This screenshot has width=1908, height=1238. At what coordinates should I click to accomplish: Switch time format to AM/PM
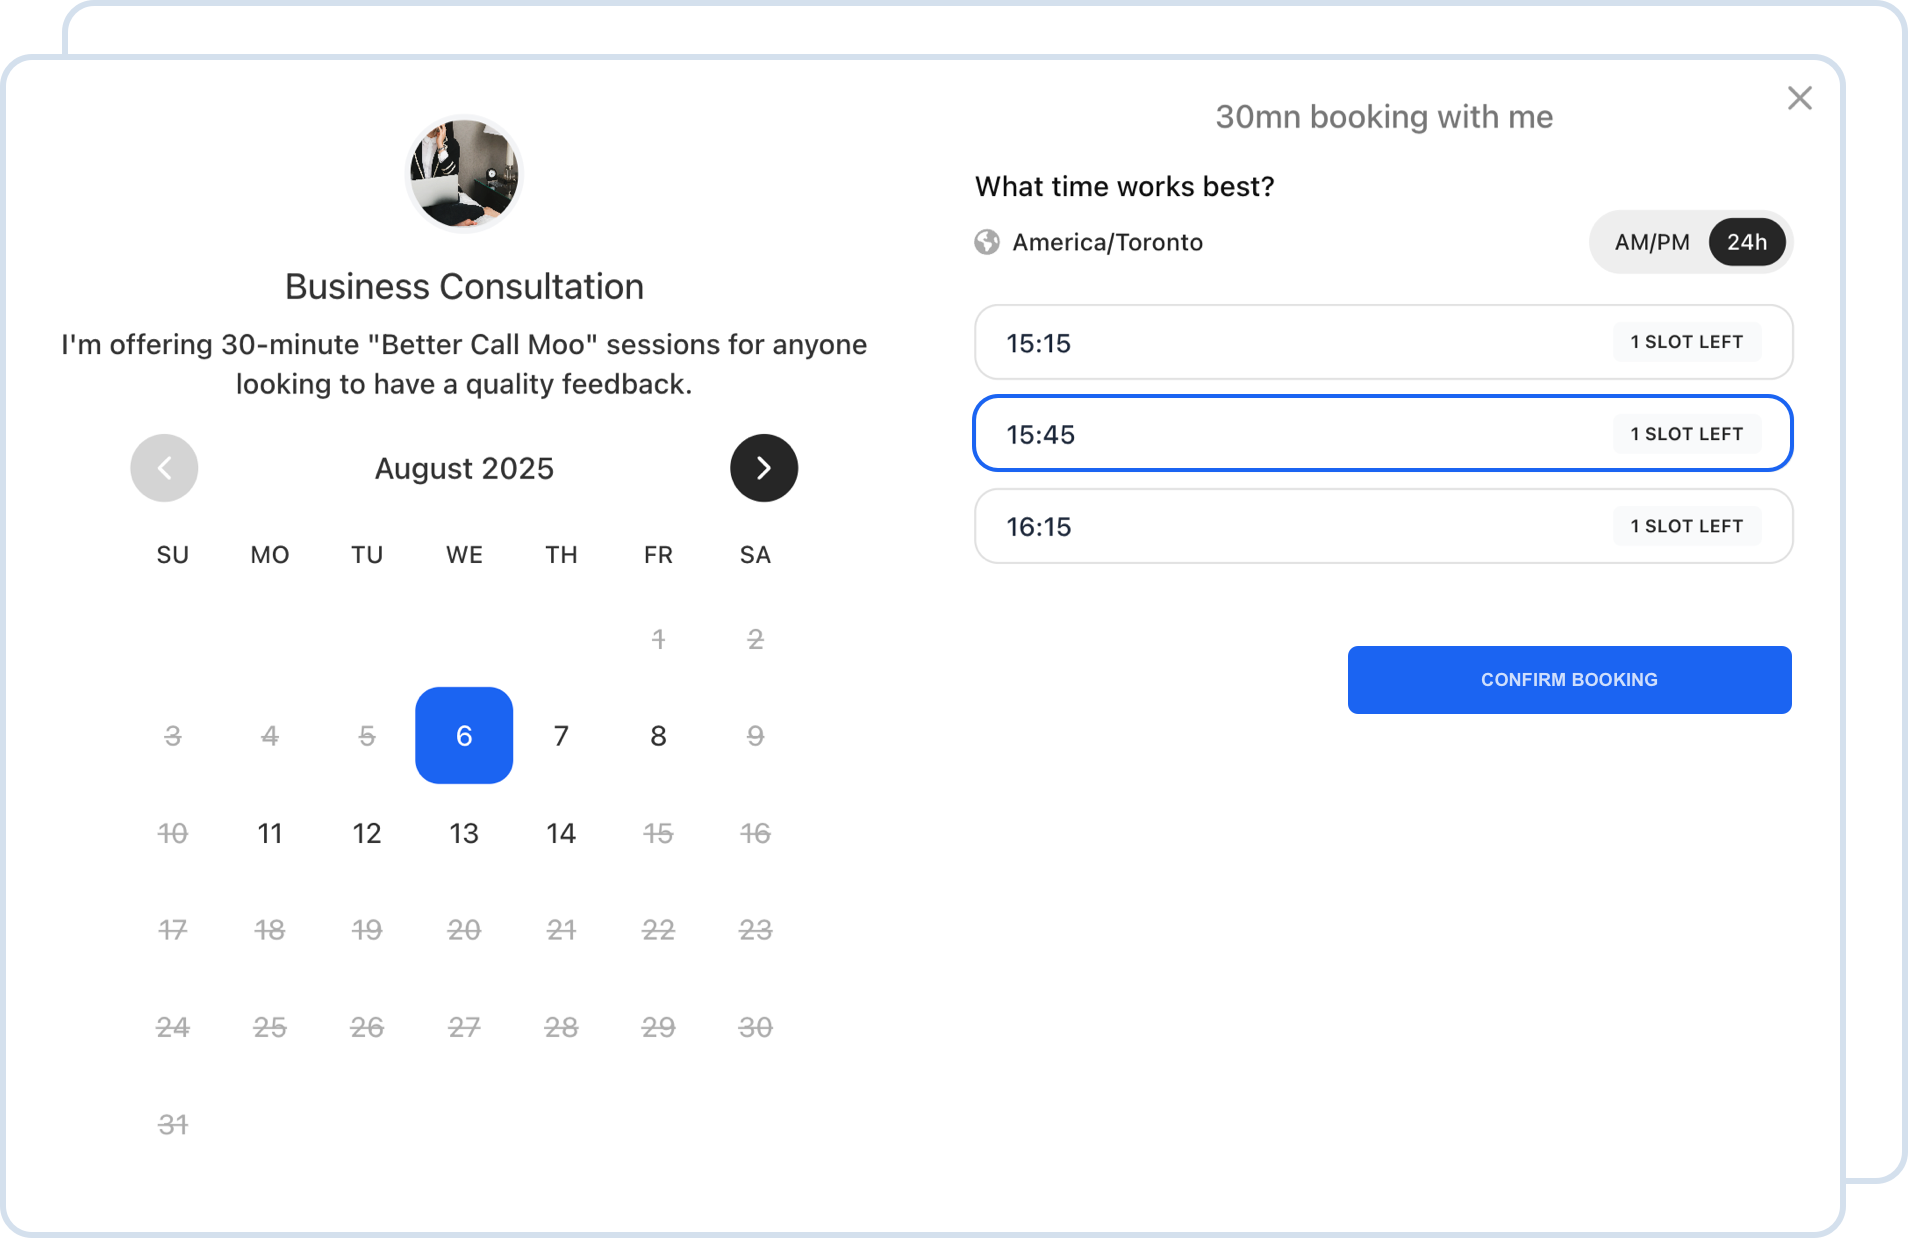tap(1651, 242)
